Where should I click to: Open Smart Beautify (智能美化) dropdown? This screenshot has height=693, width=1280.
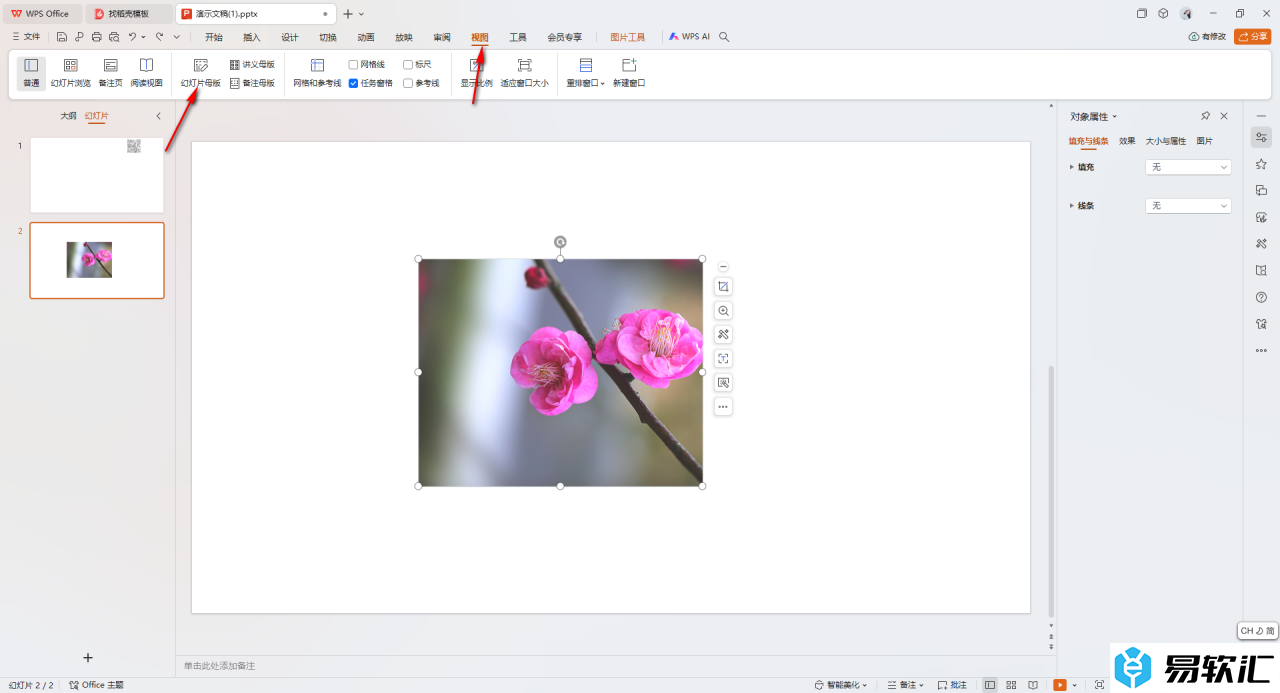(841, 685)
